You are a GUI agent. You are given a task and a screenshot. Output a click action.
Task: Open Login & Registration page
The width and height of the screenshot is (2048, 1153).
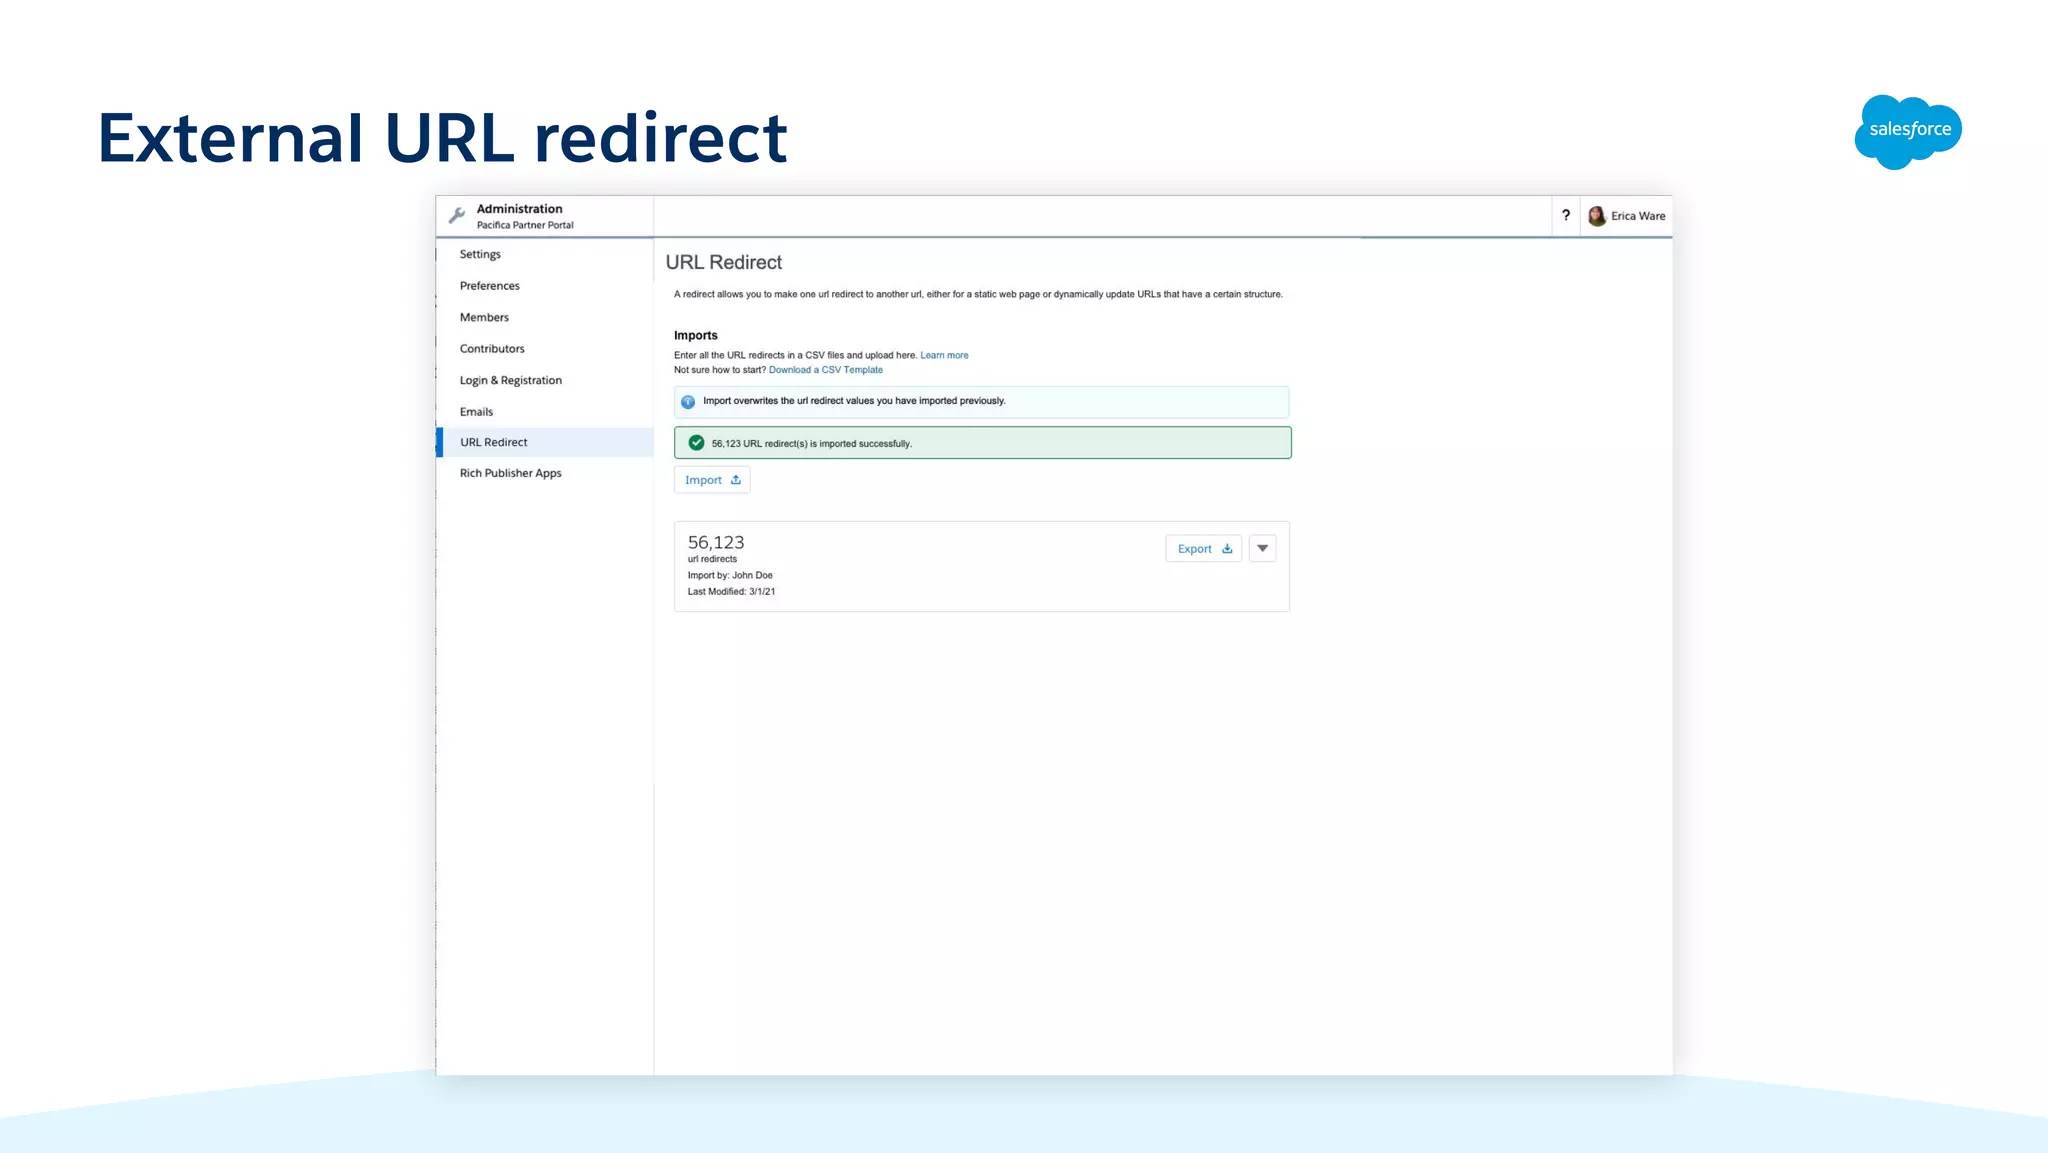pos(511,380)
